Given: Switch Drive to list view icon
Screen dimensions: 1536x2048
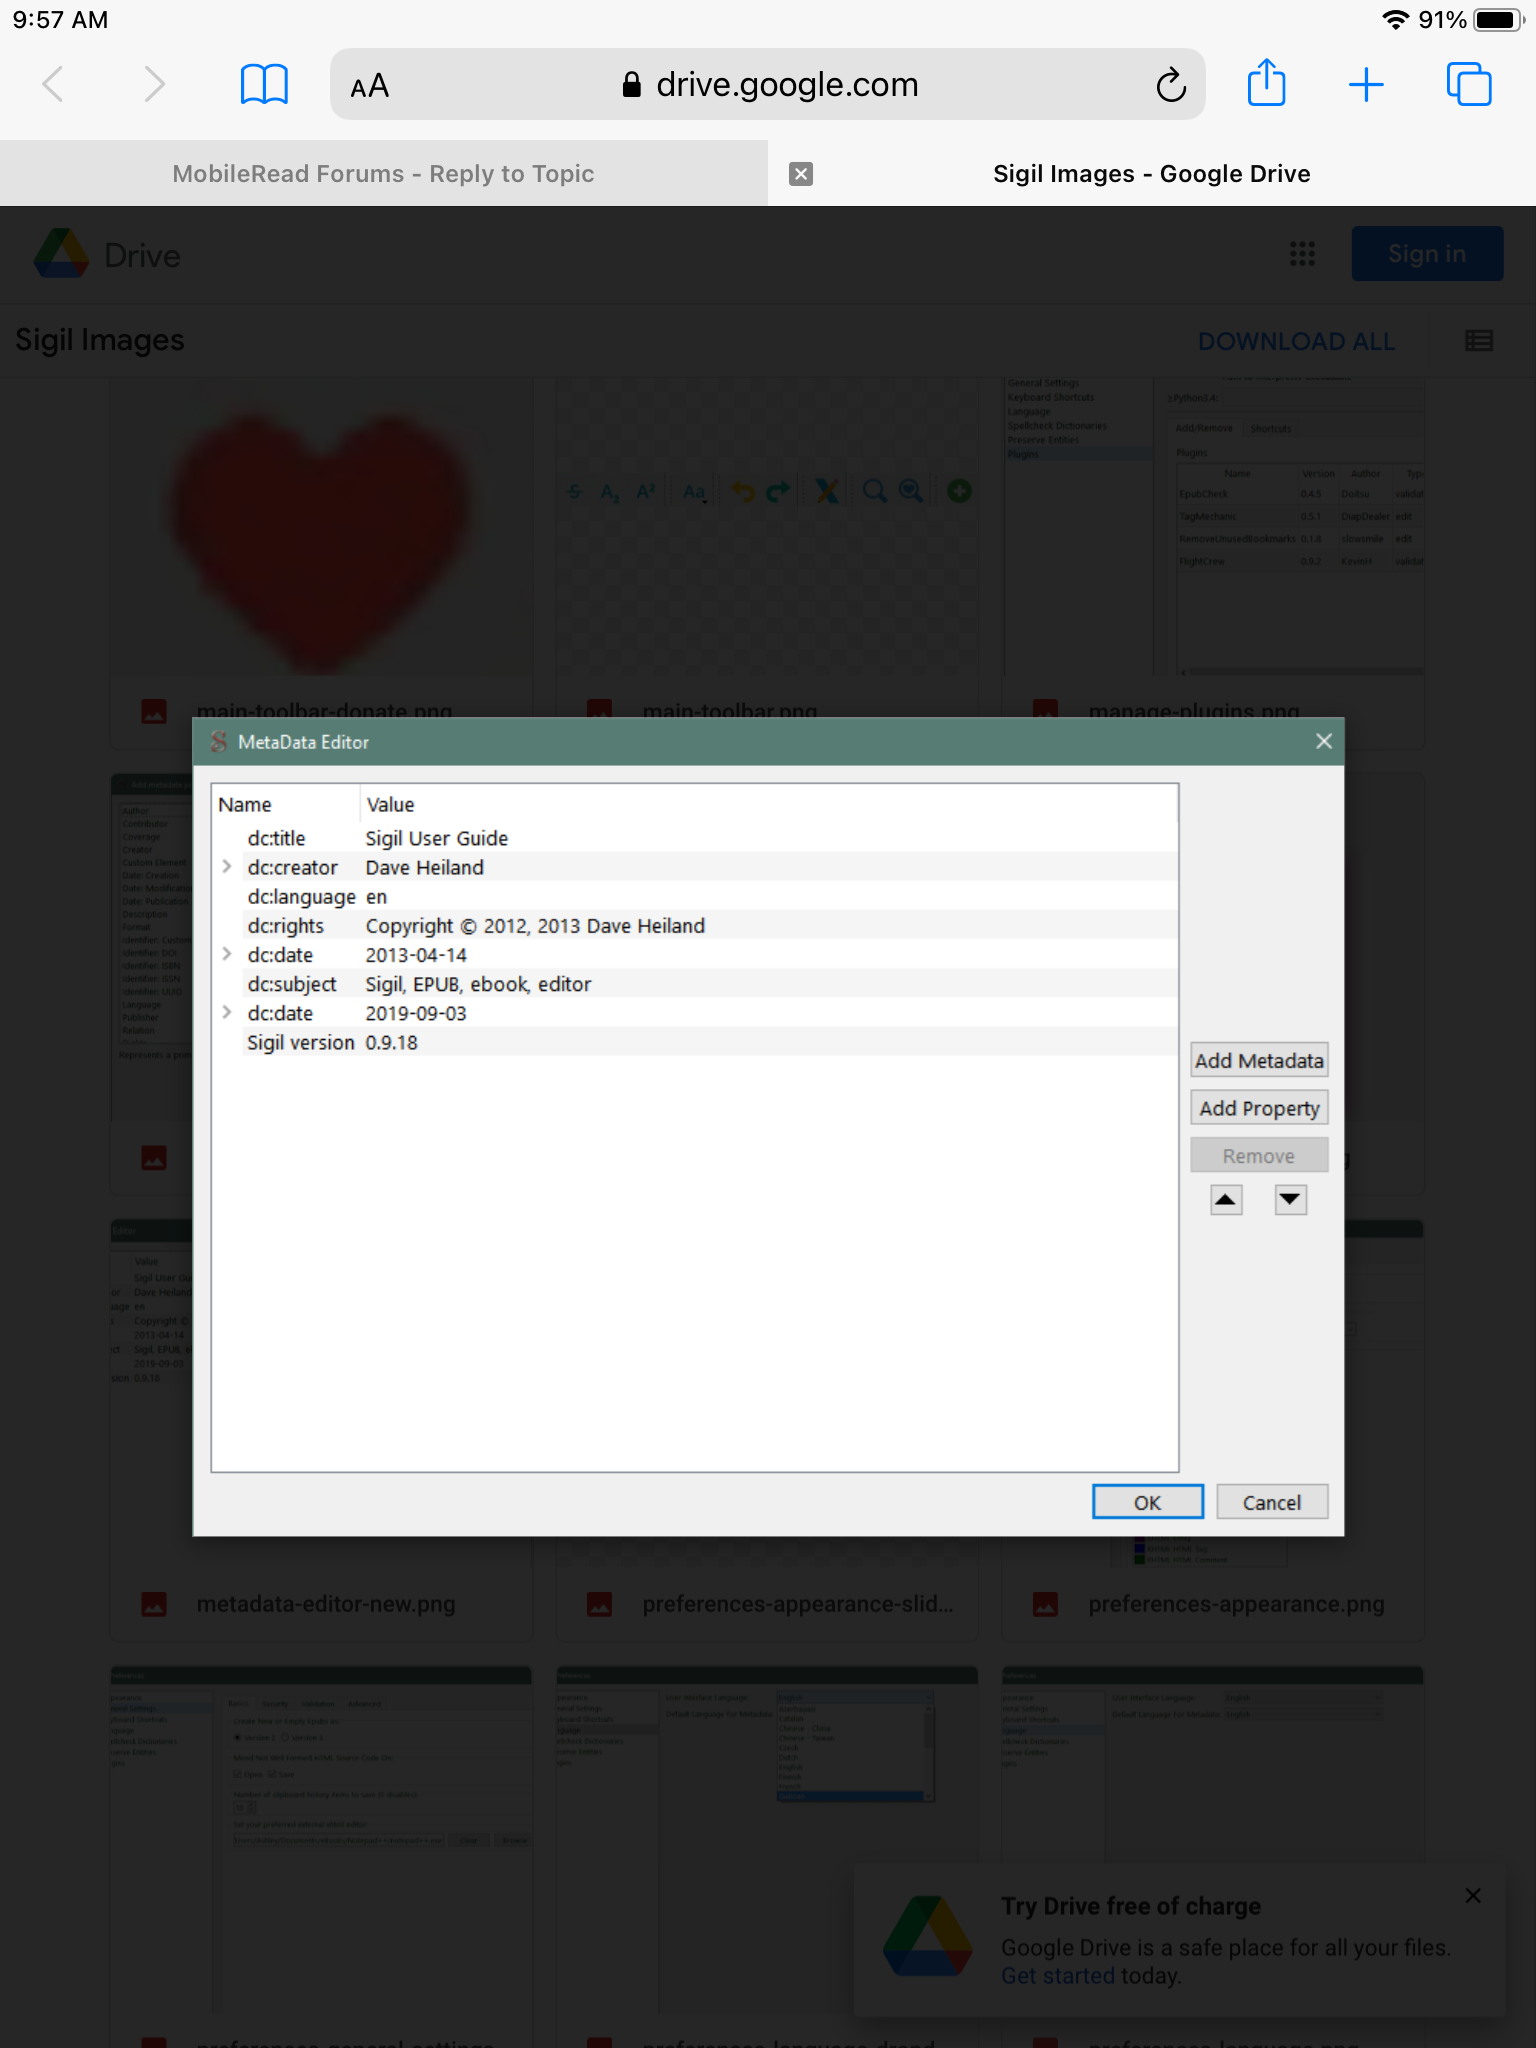Looking at the screenshot, I should 1479,341.
